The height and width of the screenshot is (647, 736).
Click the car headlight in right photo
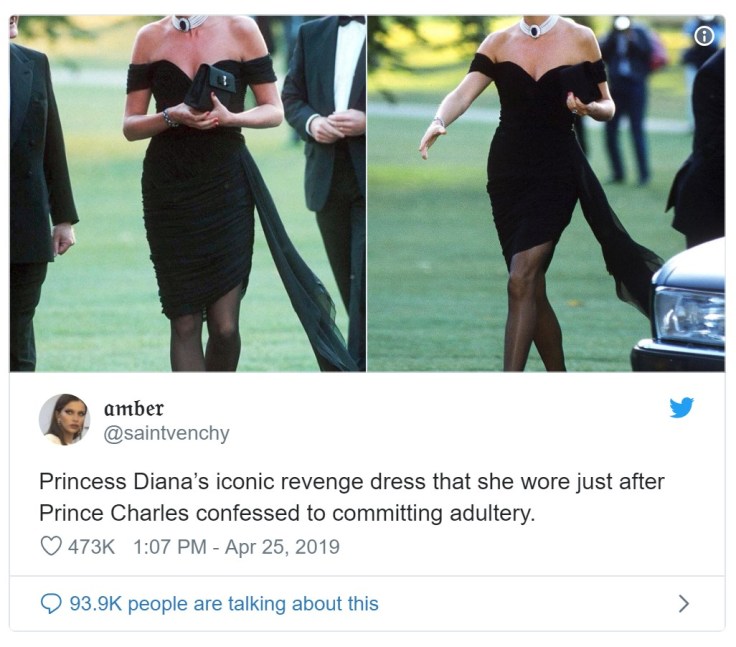[x=689, y=315]
